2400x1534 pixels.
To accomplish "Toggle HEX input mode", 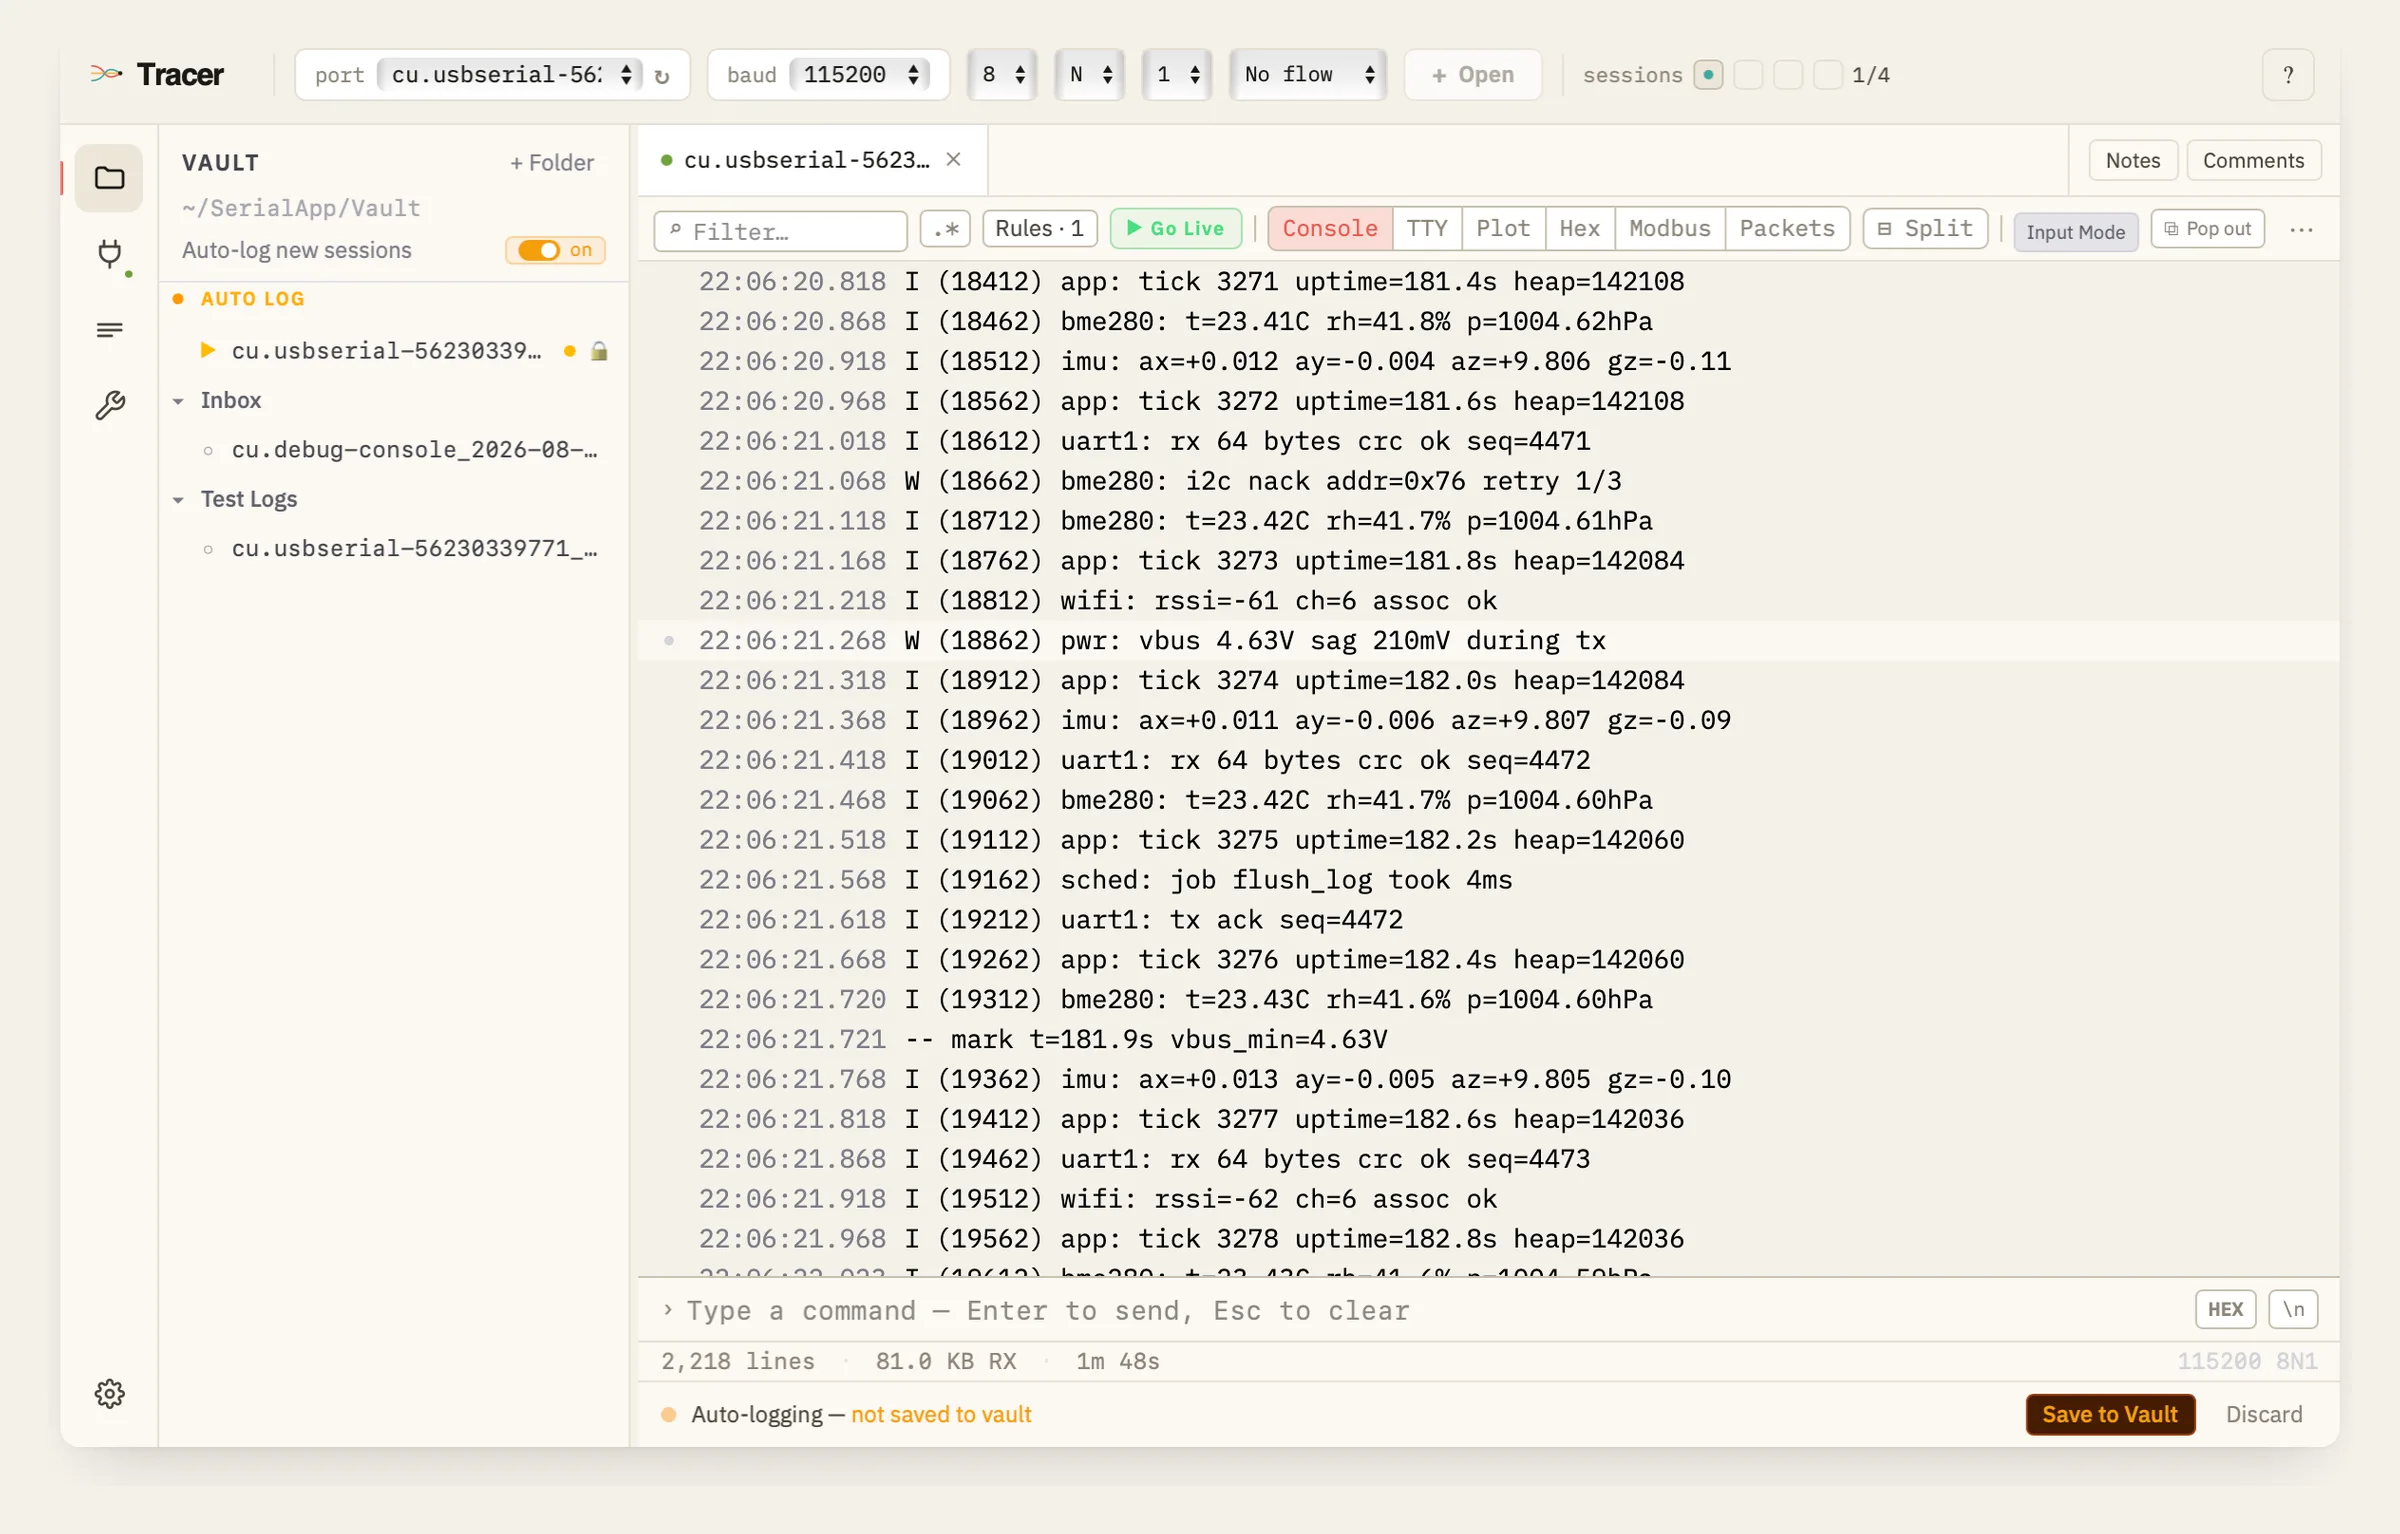I will (2225, 1310).
